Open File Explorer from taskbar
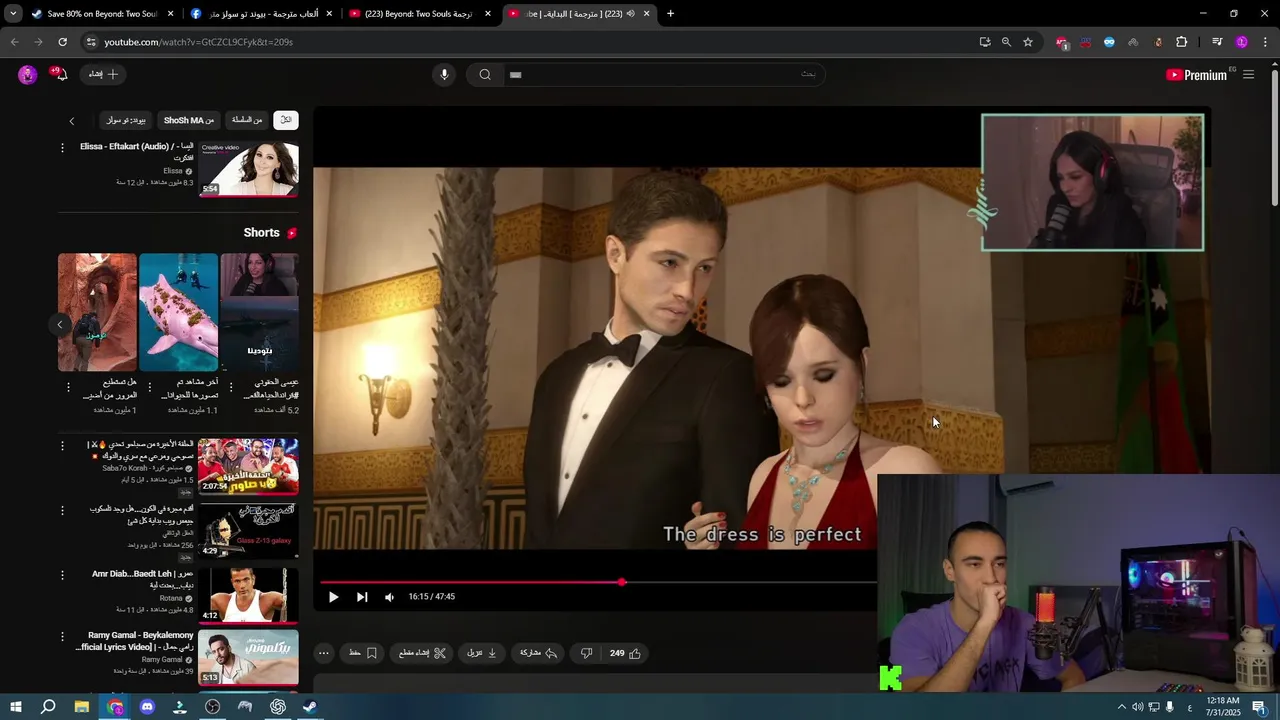The image size is (1280, 720). 81,707
